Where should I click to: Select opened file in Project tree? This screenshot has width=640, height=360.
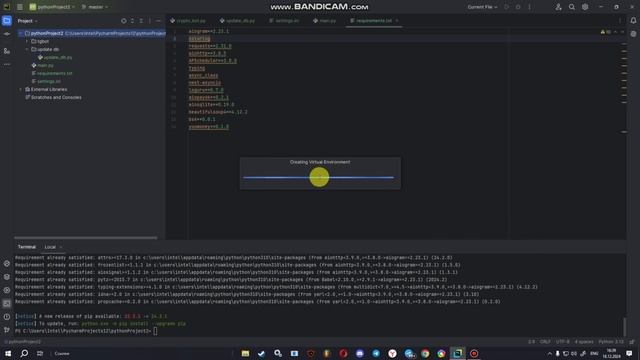[124, 21]
